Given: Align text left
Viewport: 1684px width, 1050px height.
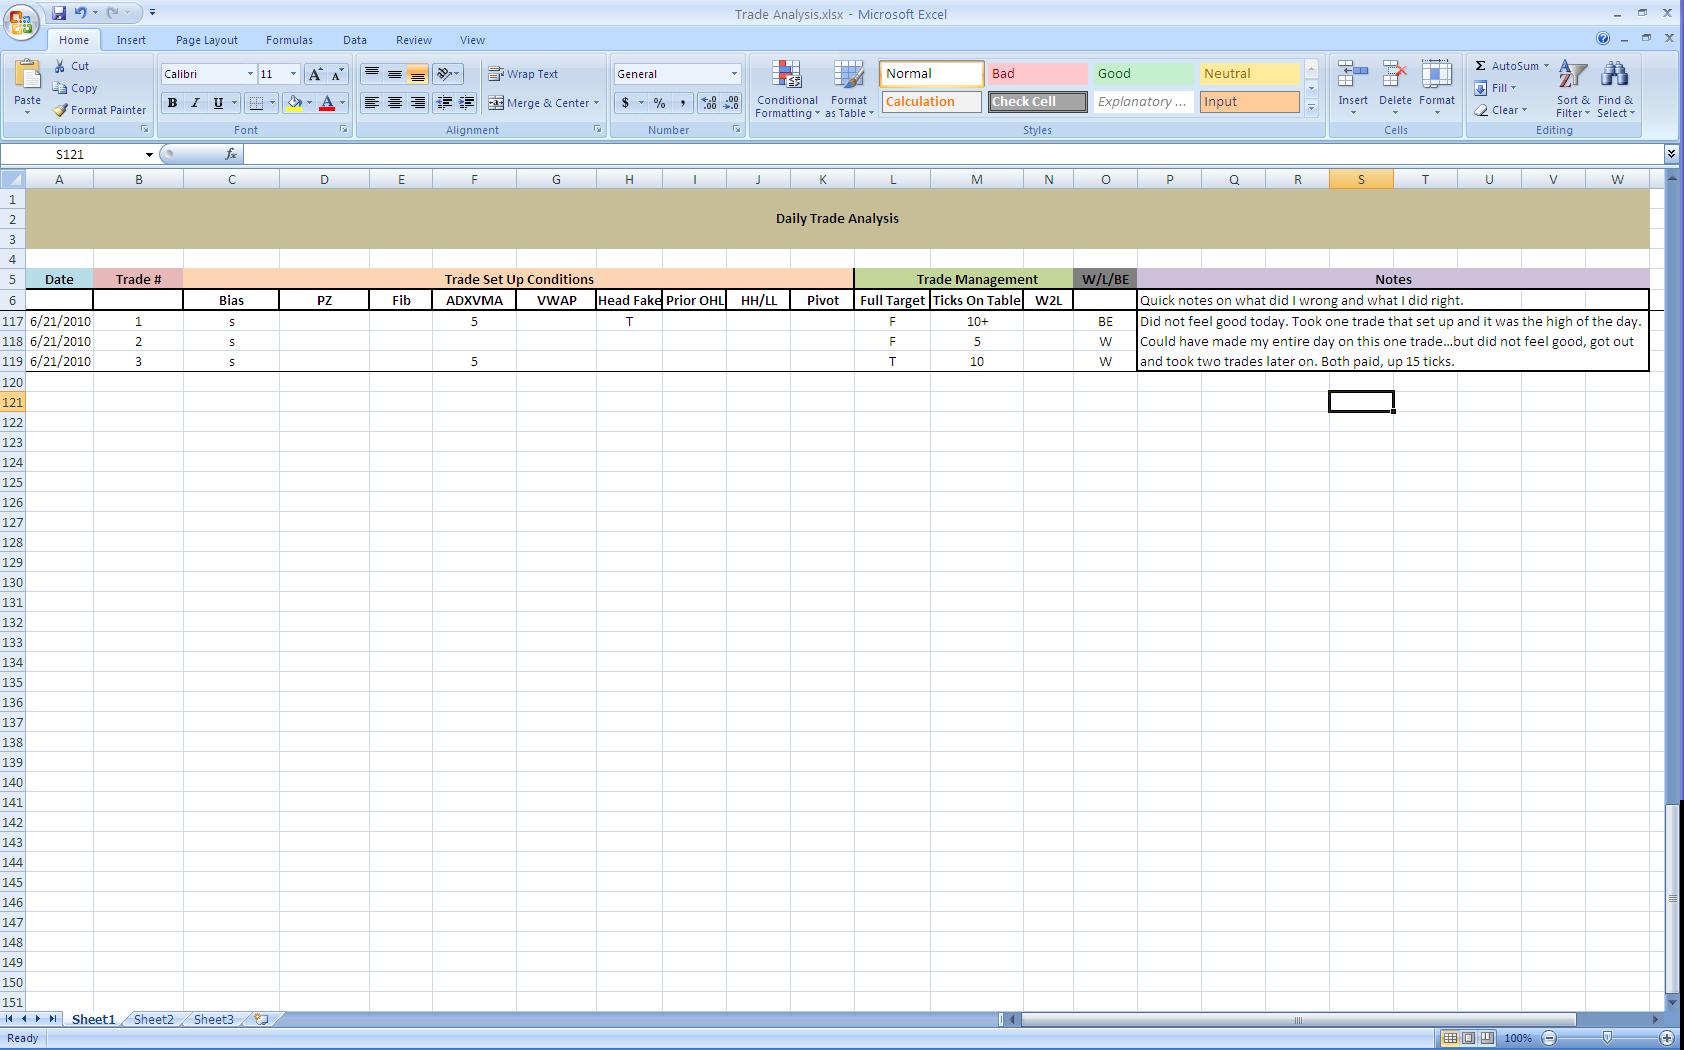Looking at the screenshot, I should pyautogui.click(x=371, y=103).
